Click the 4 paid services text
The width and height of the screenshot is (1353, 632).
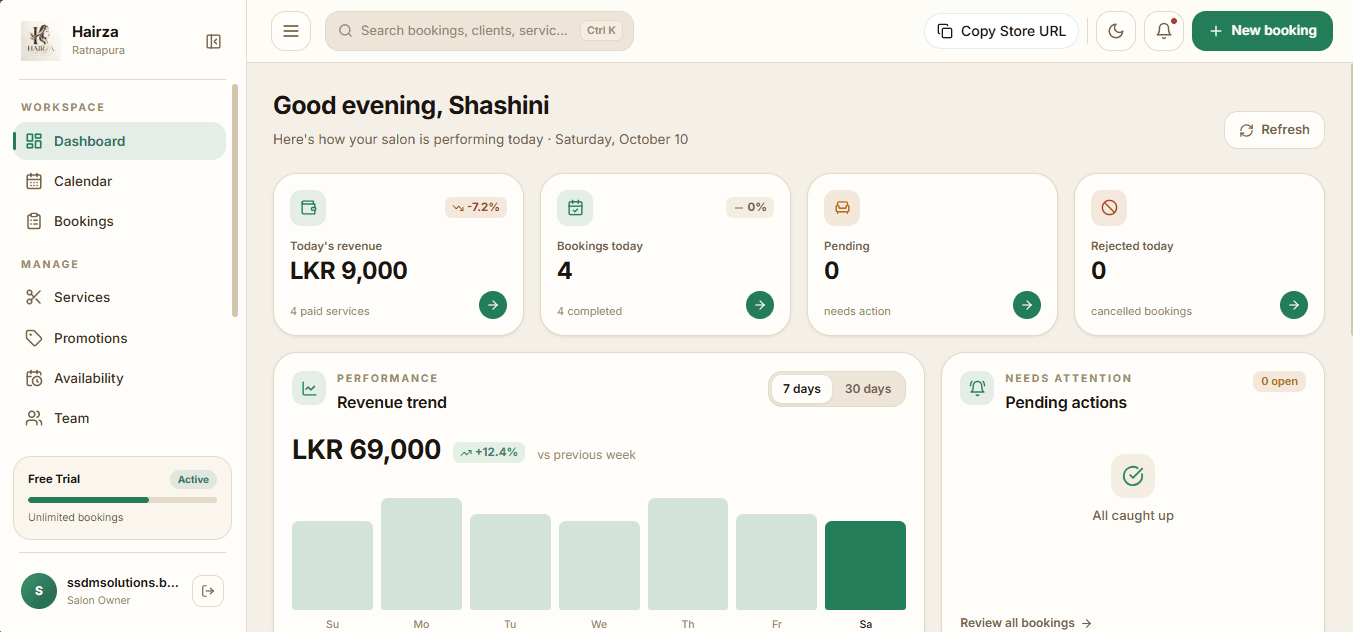[x=330, y=311]
